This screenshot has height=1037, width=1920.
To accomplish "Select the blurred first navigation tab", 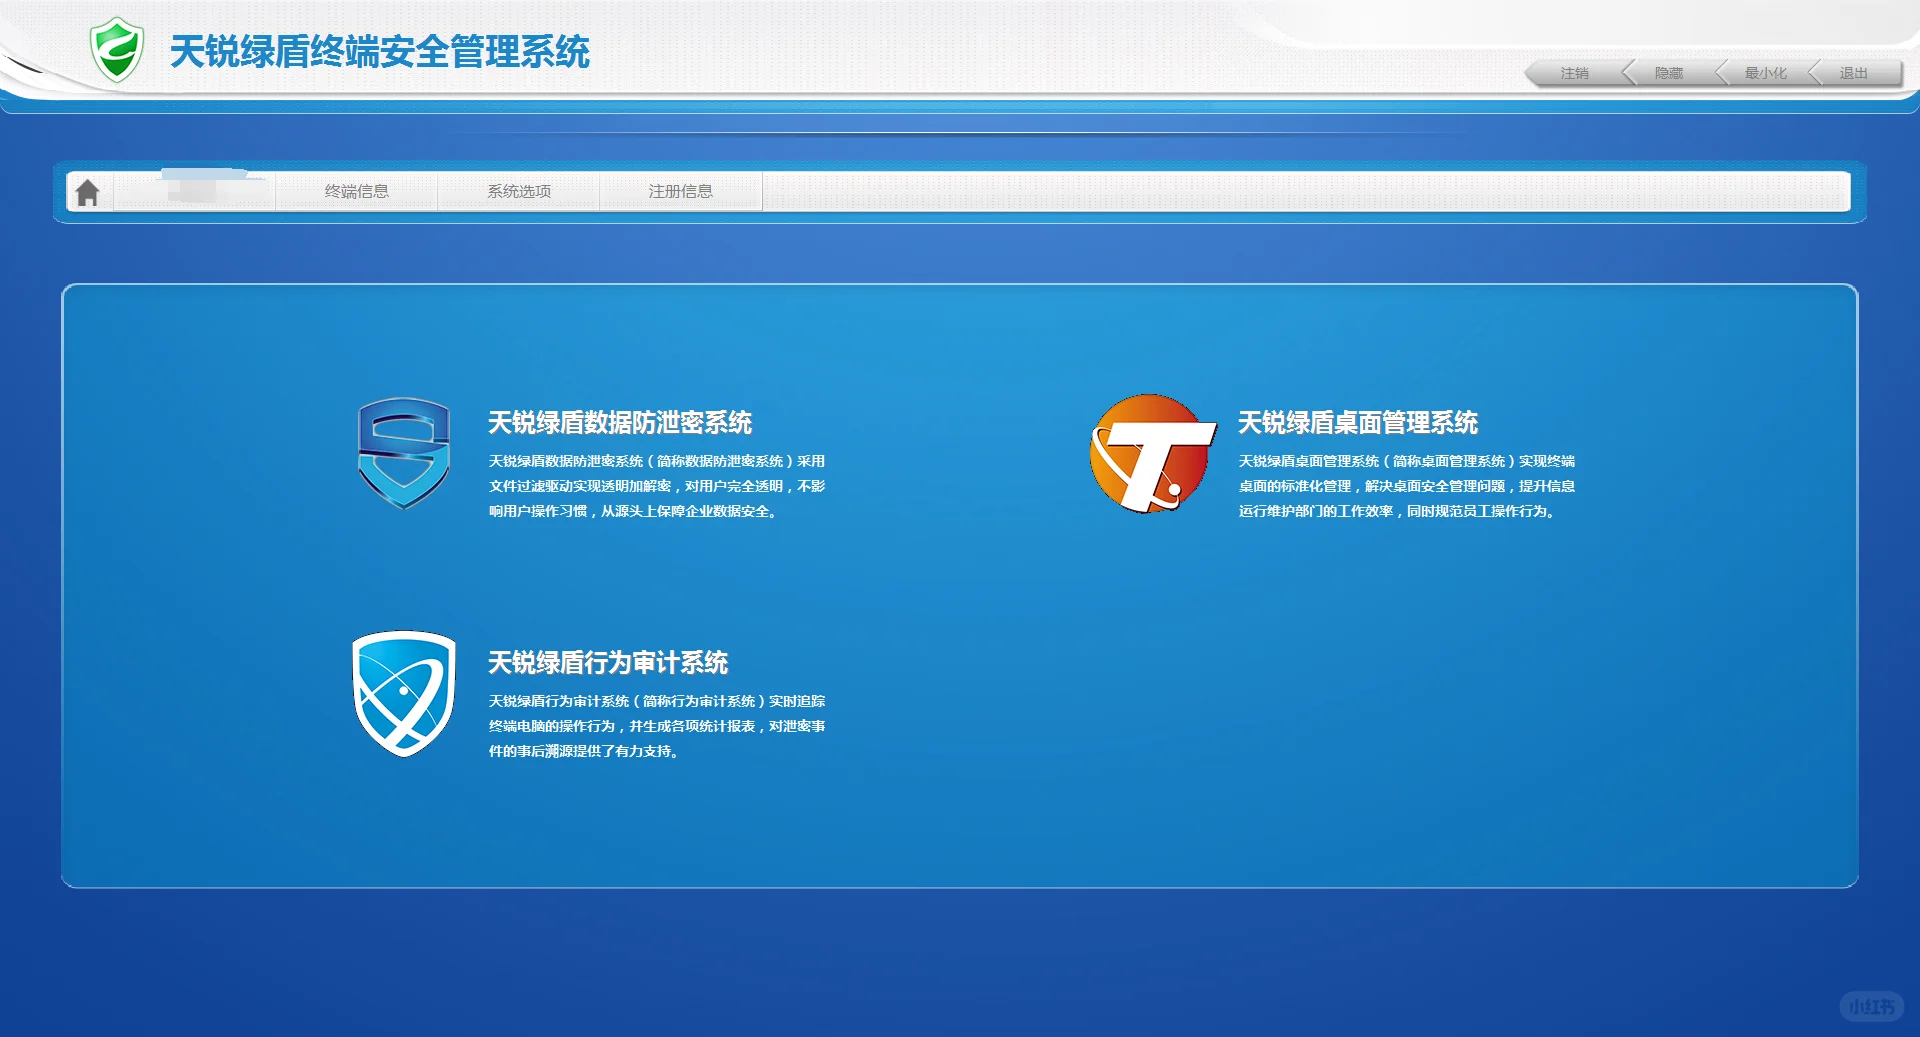I will click(195, 191).
